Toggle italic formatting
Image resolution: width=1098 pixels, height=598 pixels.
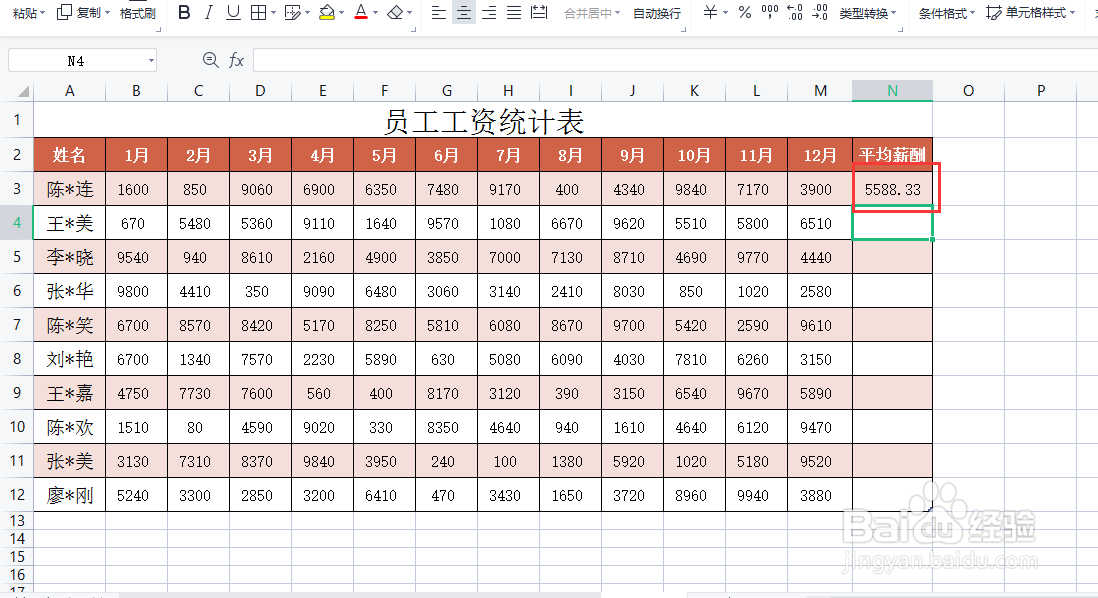coord(209,13)
